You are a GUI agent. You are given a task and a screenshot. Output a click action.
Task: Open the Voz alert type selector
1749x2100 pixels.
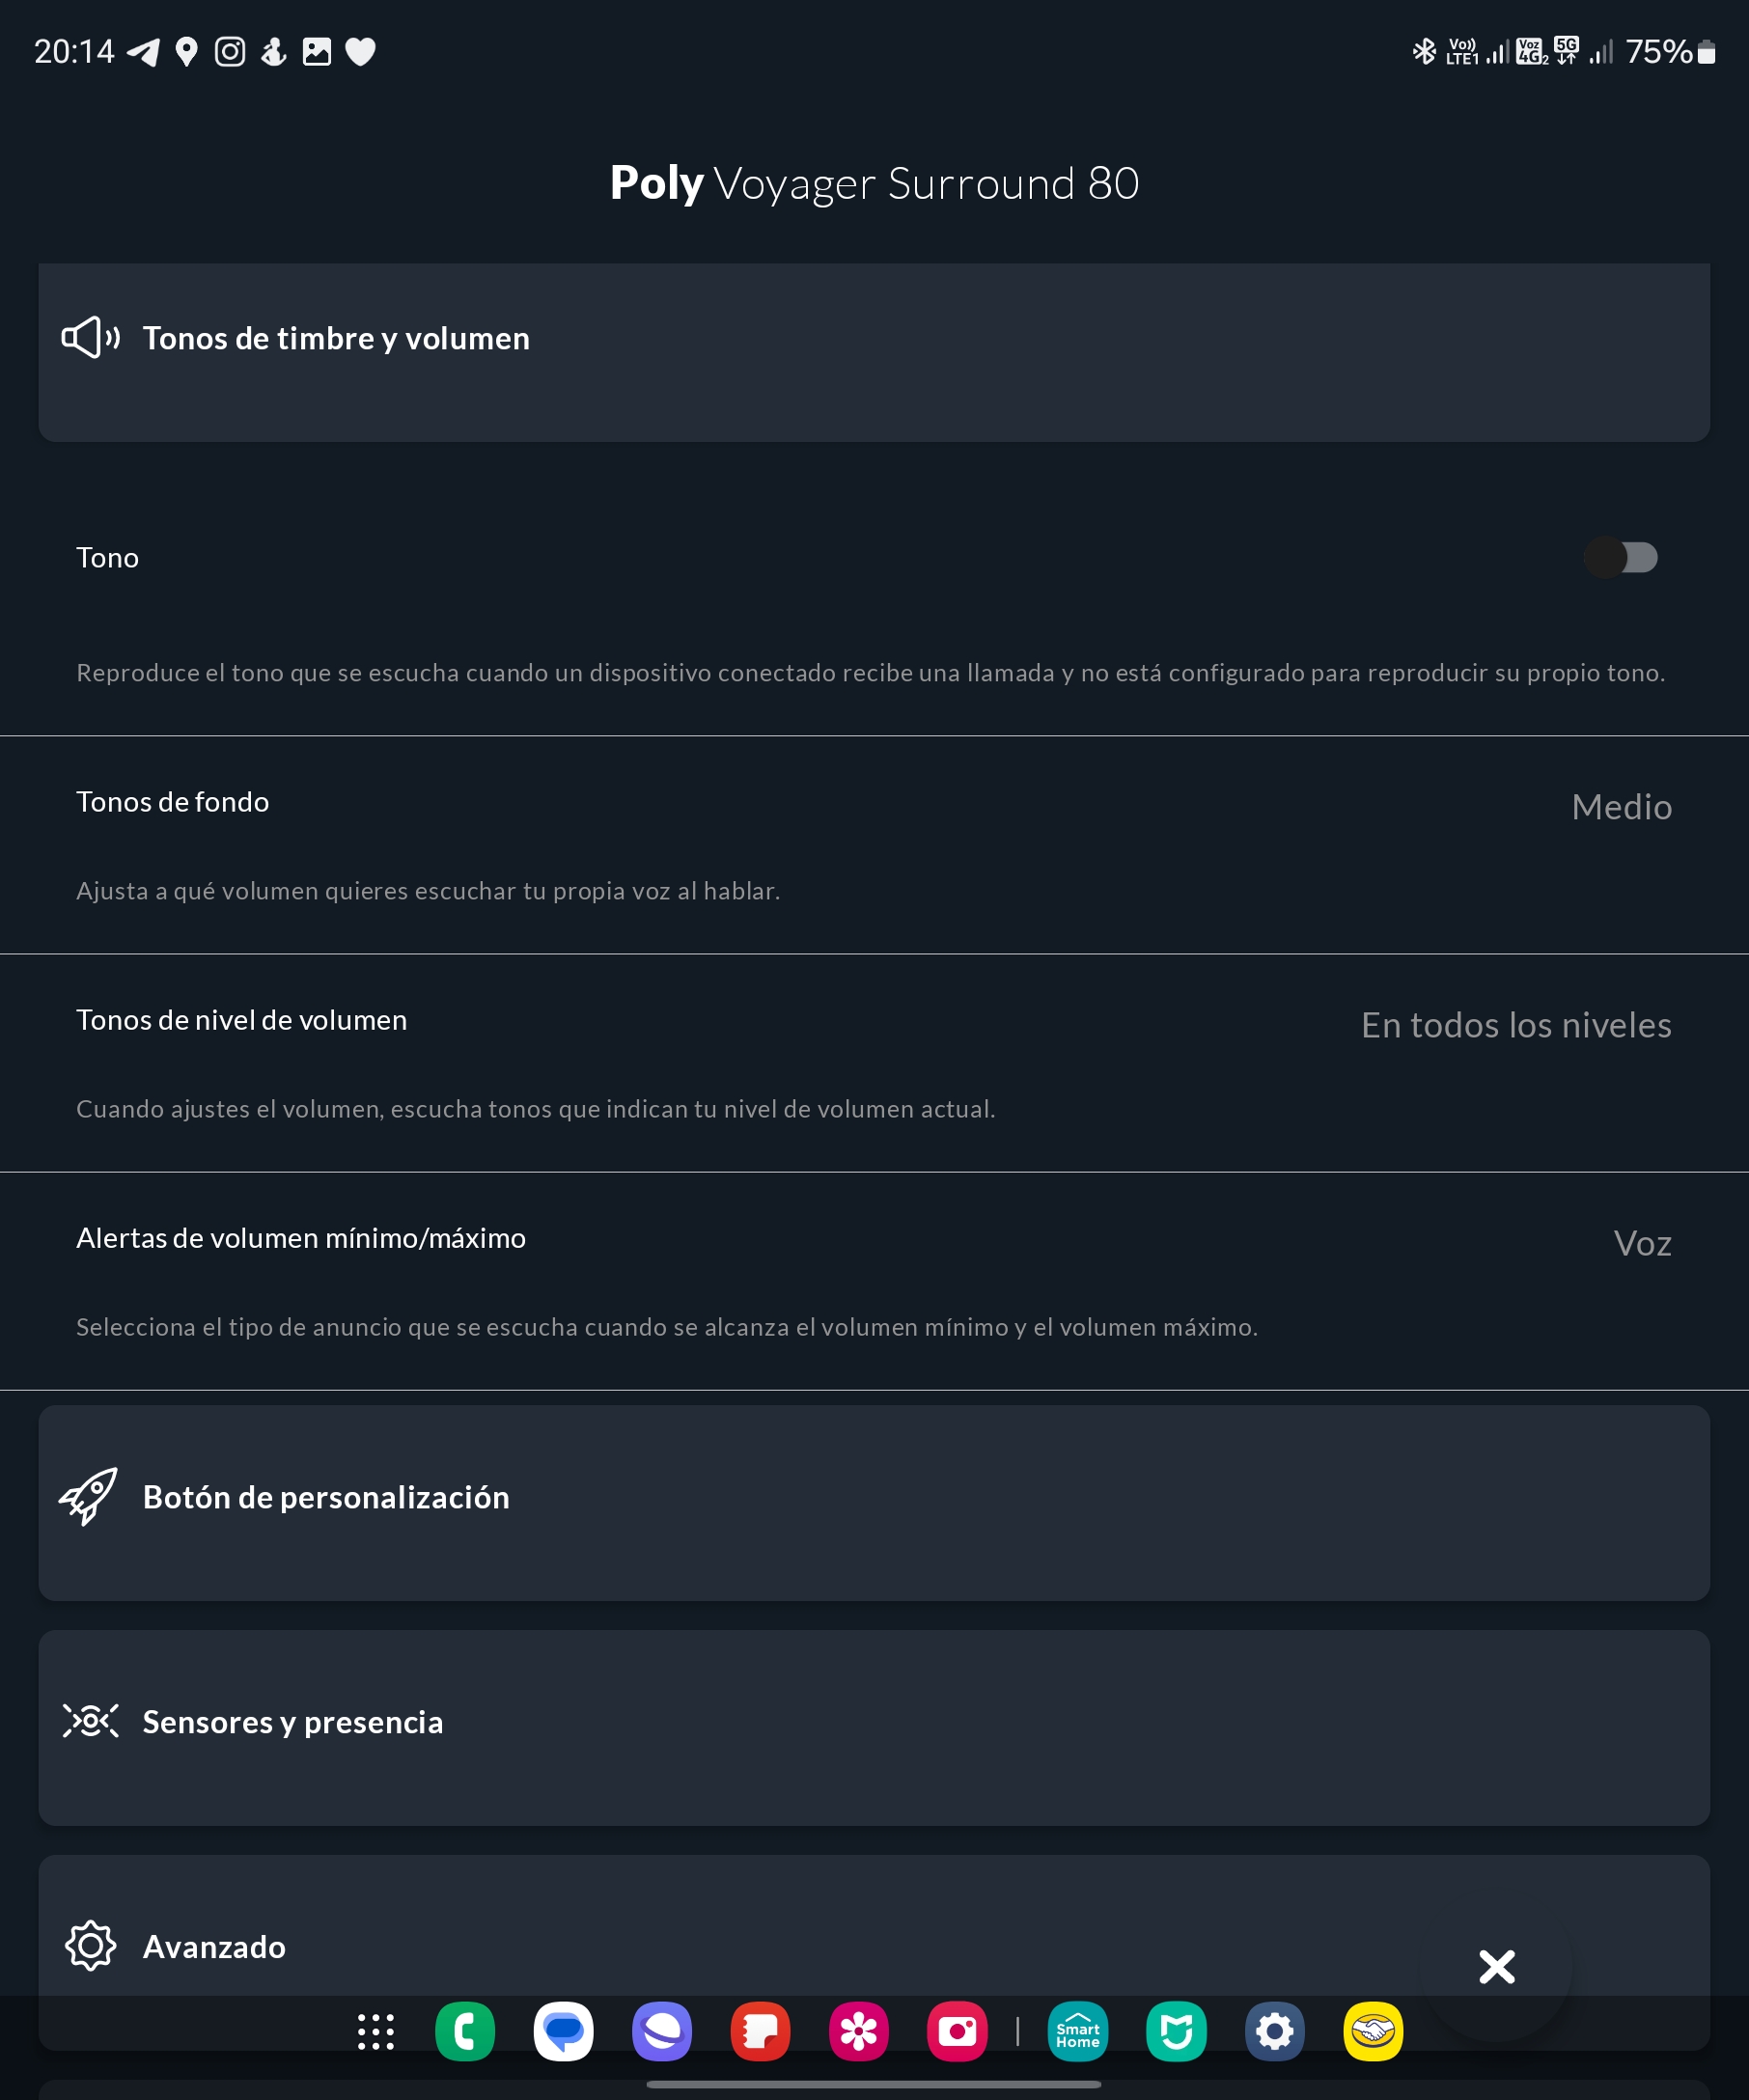click(1642, 1243)
